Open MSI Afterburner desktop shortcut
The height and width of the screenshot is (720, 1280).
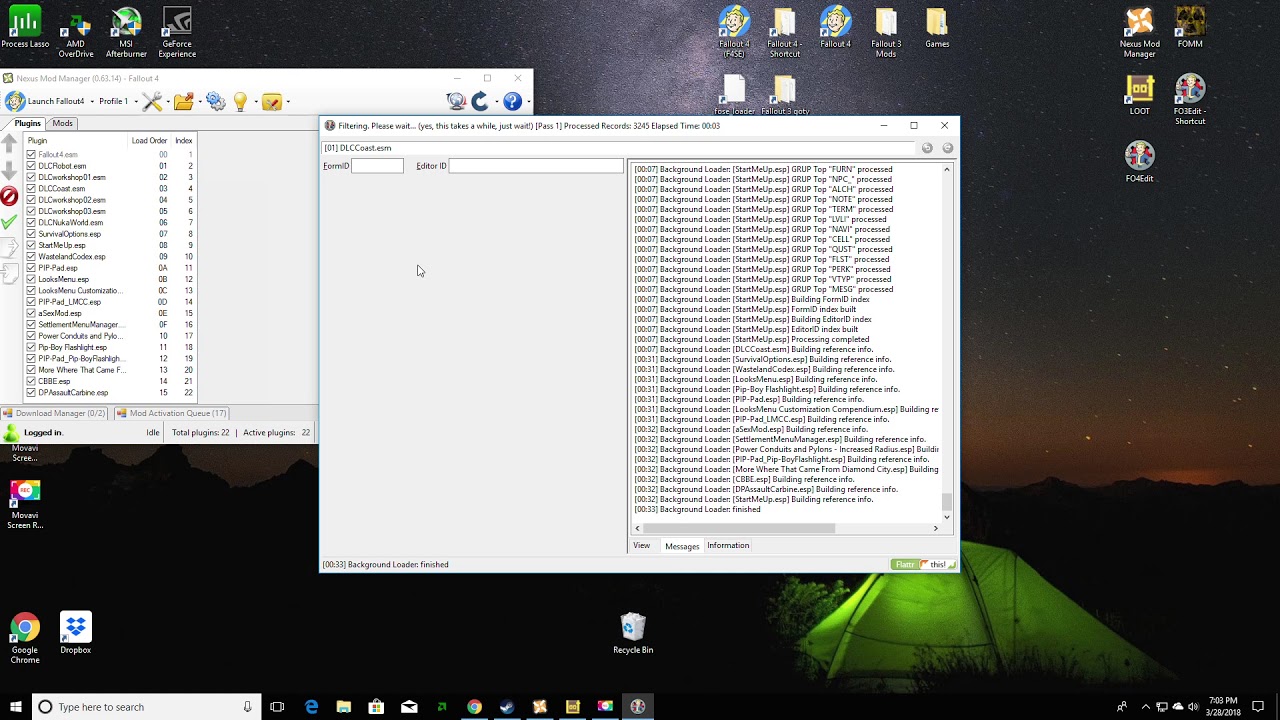point(126,33)
